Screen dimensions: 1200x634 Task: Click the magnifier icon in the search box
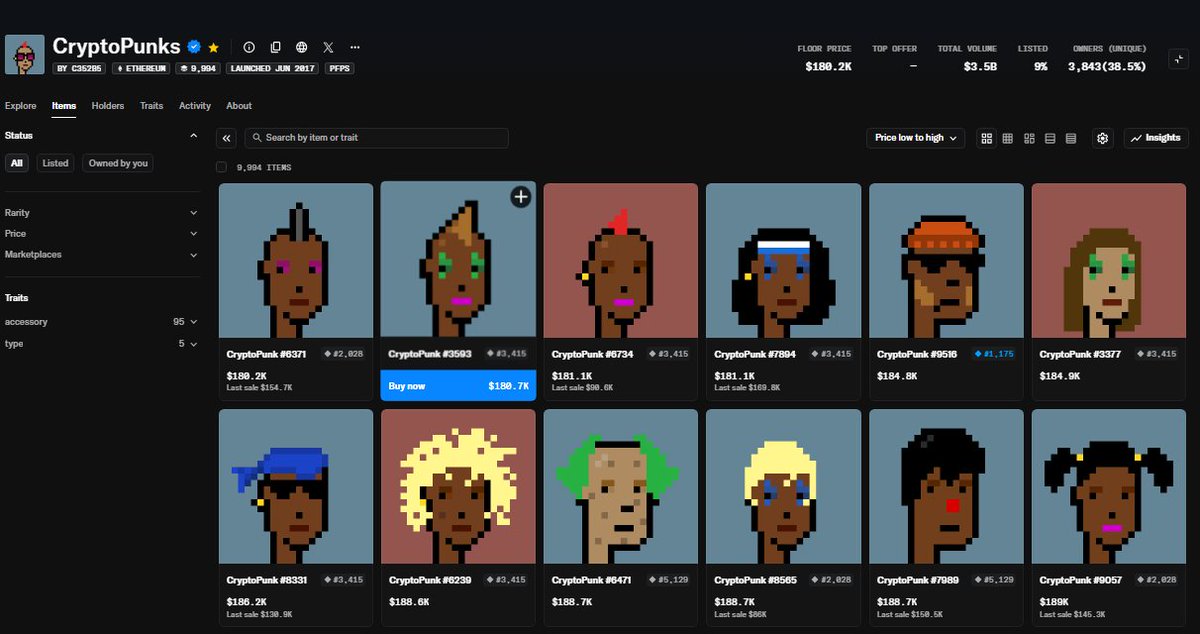pos(257,138)
